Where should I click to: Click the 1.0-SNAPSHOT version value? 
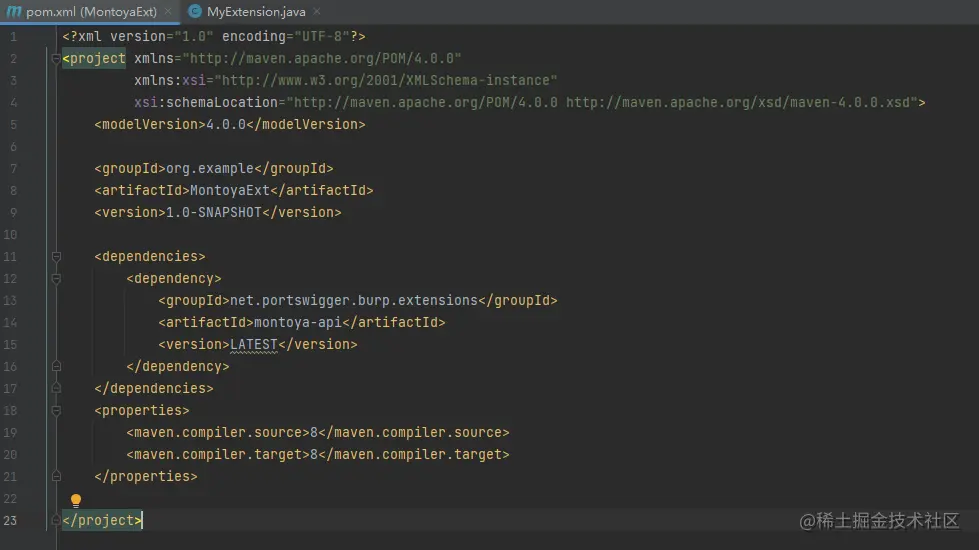click(214, 212)
